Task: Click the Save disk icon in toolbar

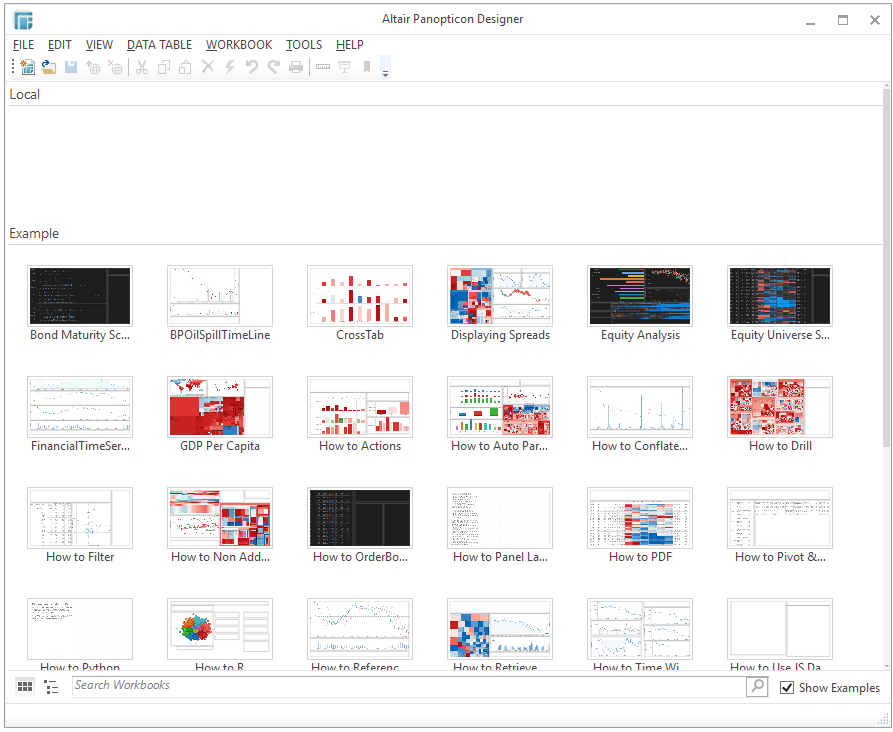Action: [71, 67]
